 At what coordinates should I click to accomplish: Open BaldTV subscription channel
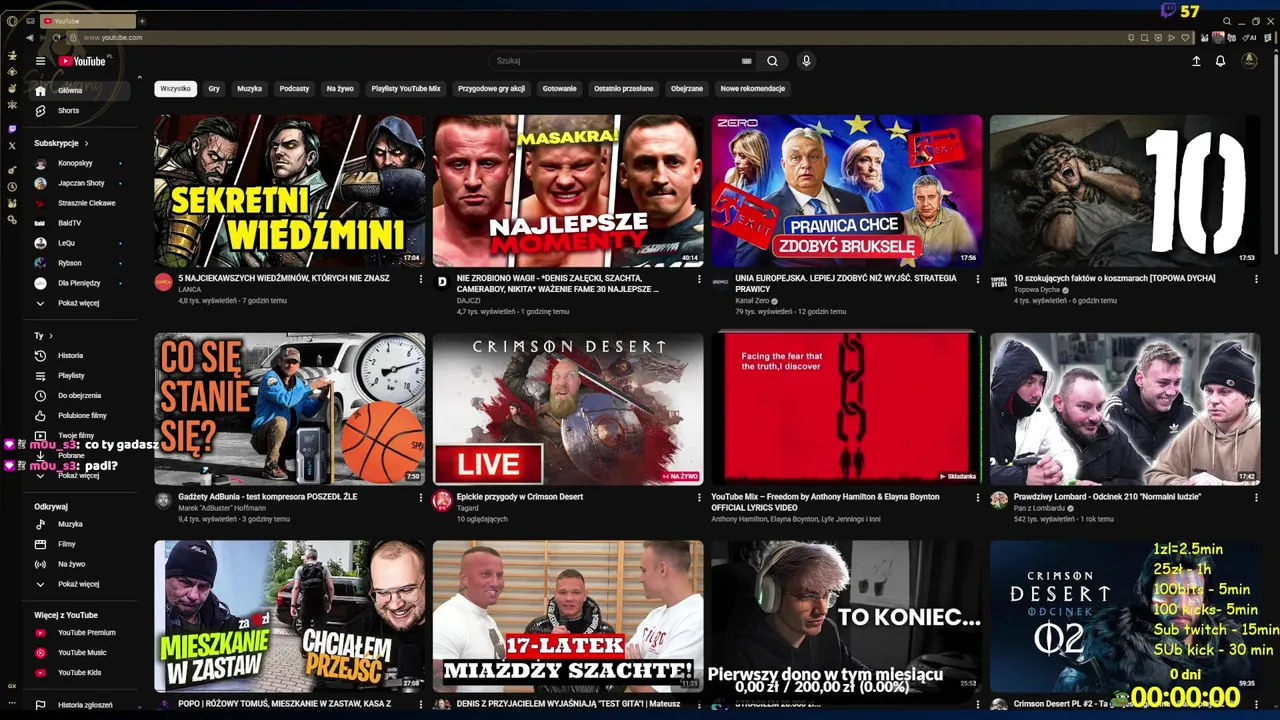tap(80, 223)
